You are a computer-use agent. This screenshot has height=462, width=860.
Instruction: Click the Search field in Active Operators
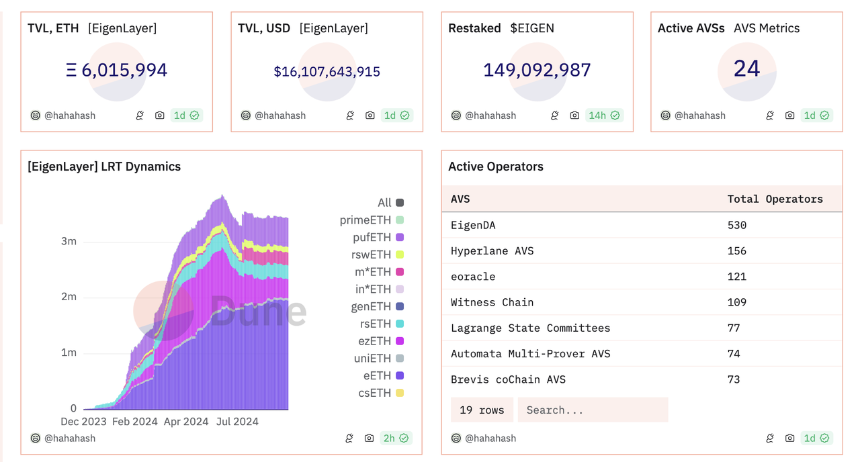pos(593,410)
